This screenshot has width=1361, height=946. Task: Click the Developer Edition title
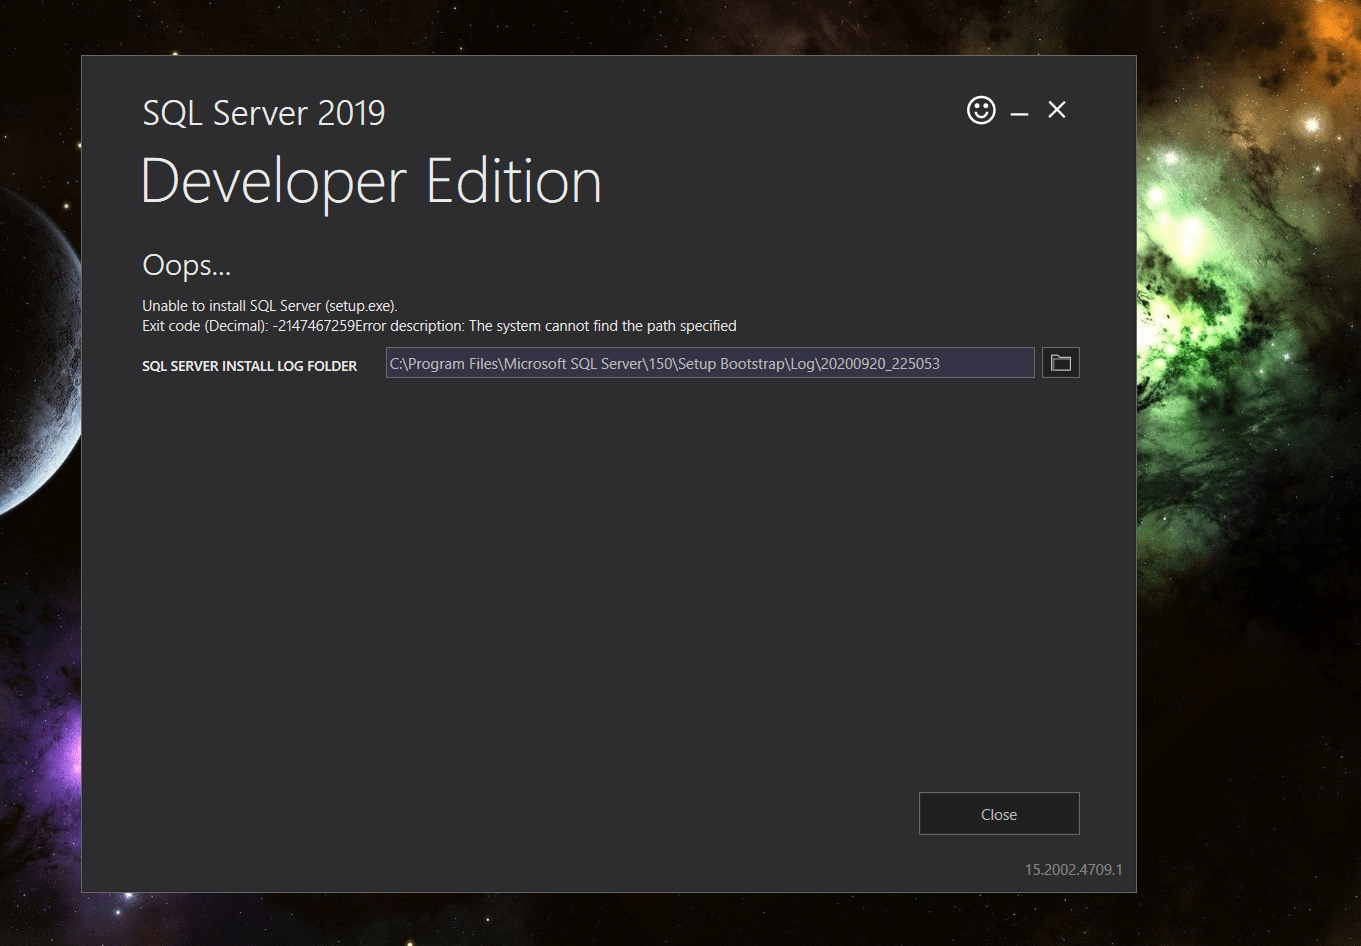coord(372,182)
